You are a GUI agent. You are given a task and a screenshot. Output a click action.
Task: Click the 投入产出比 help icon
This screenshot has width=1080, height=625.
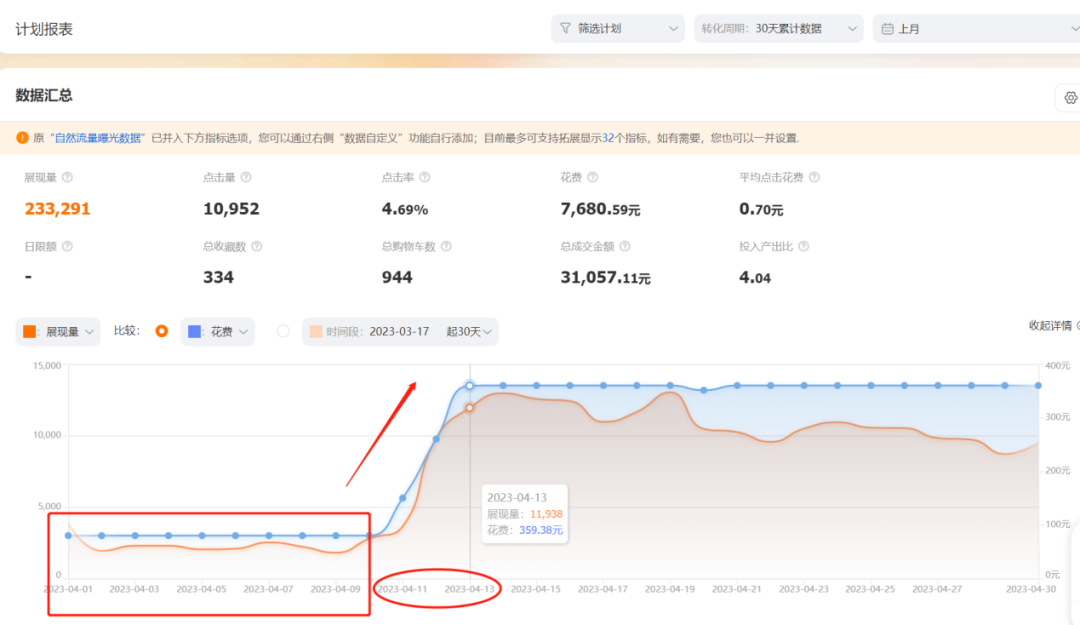tap(803, 246)
